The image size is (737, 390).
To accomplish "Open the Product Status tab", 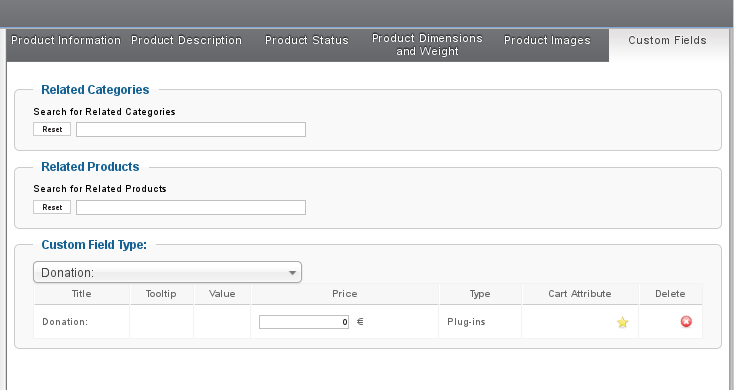I will click(306, 40).
